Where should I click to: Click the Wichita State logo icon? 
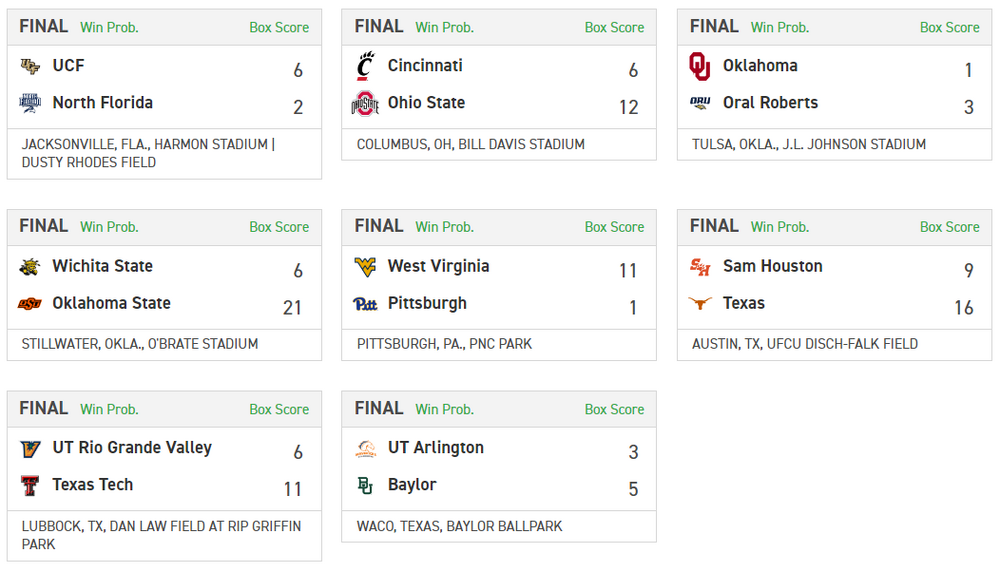30,267
